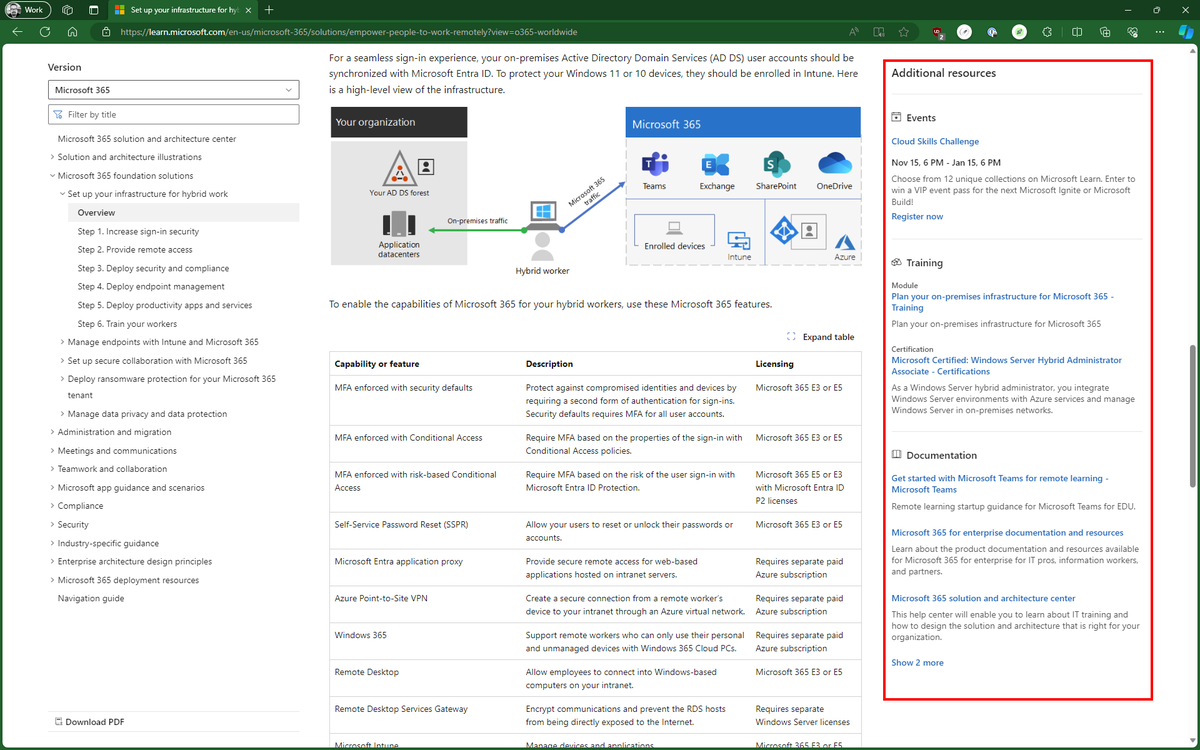Open Step 3. Deploy security and compliance
1200x750 pixels.
[153, 268]
